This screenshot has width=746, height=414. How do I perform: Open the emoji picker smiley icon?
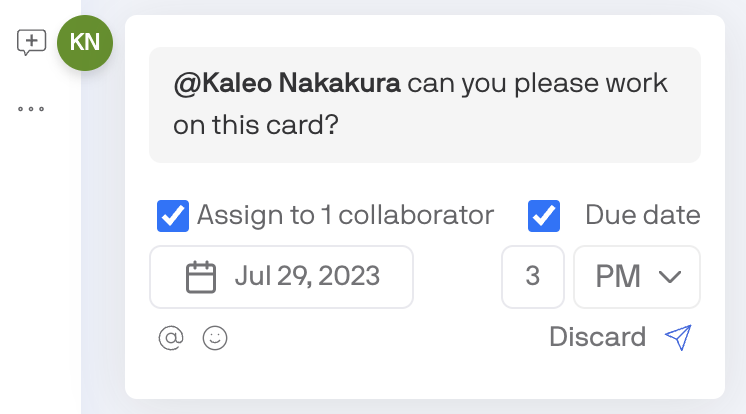(215, 338)
